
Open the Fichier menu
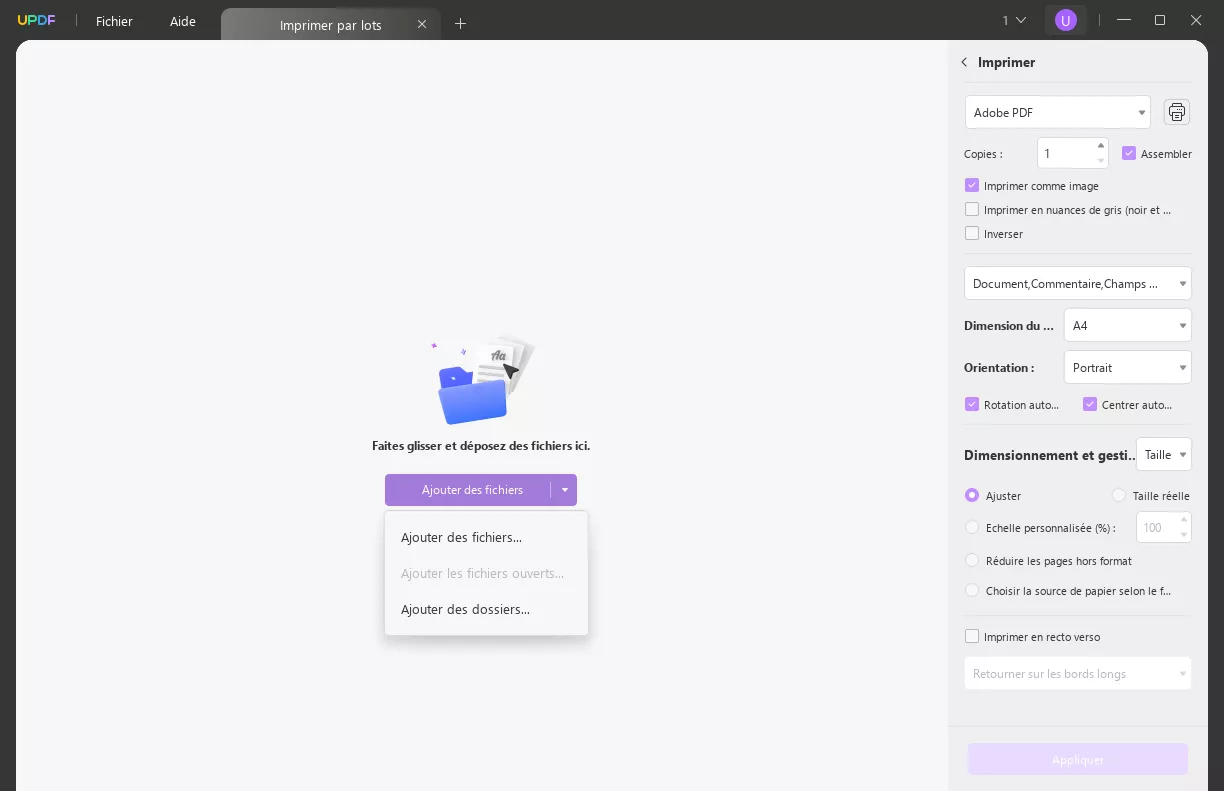114,21
